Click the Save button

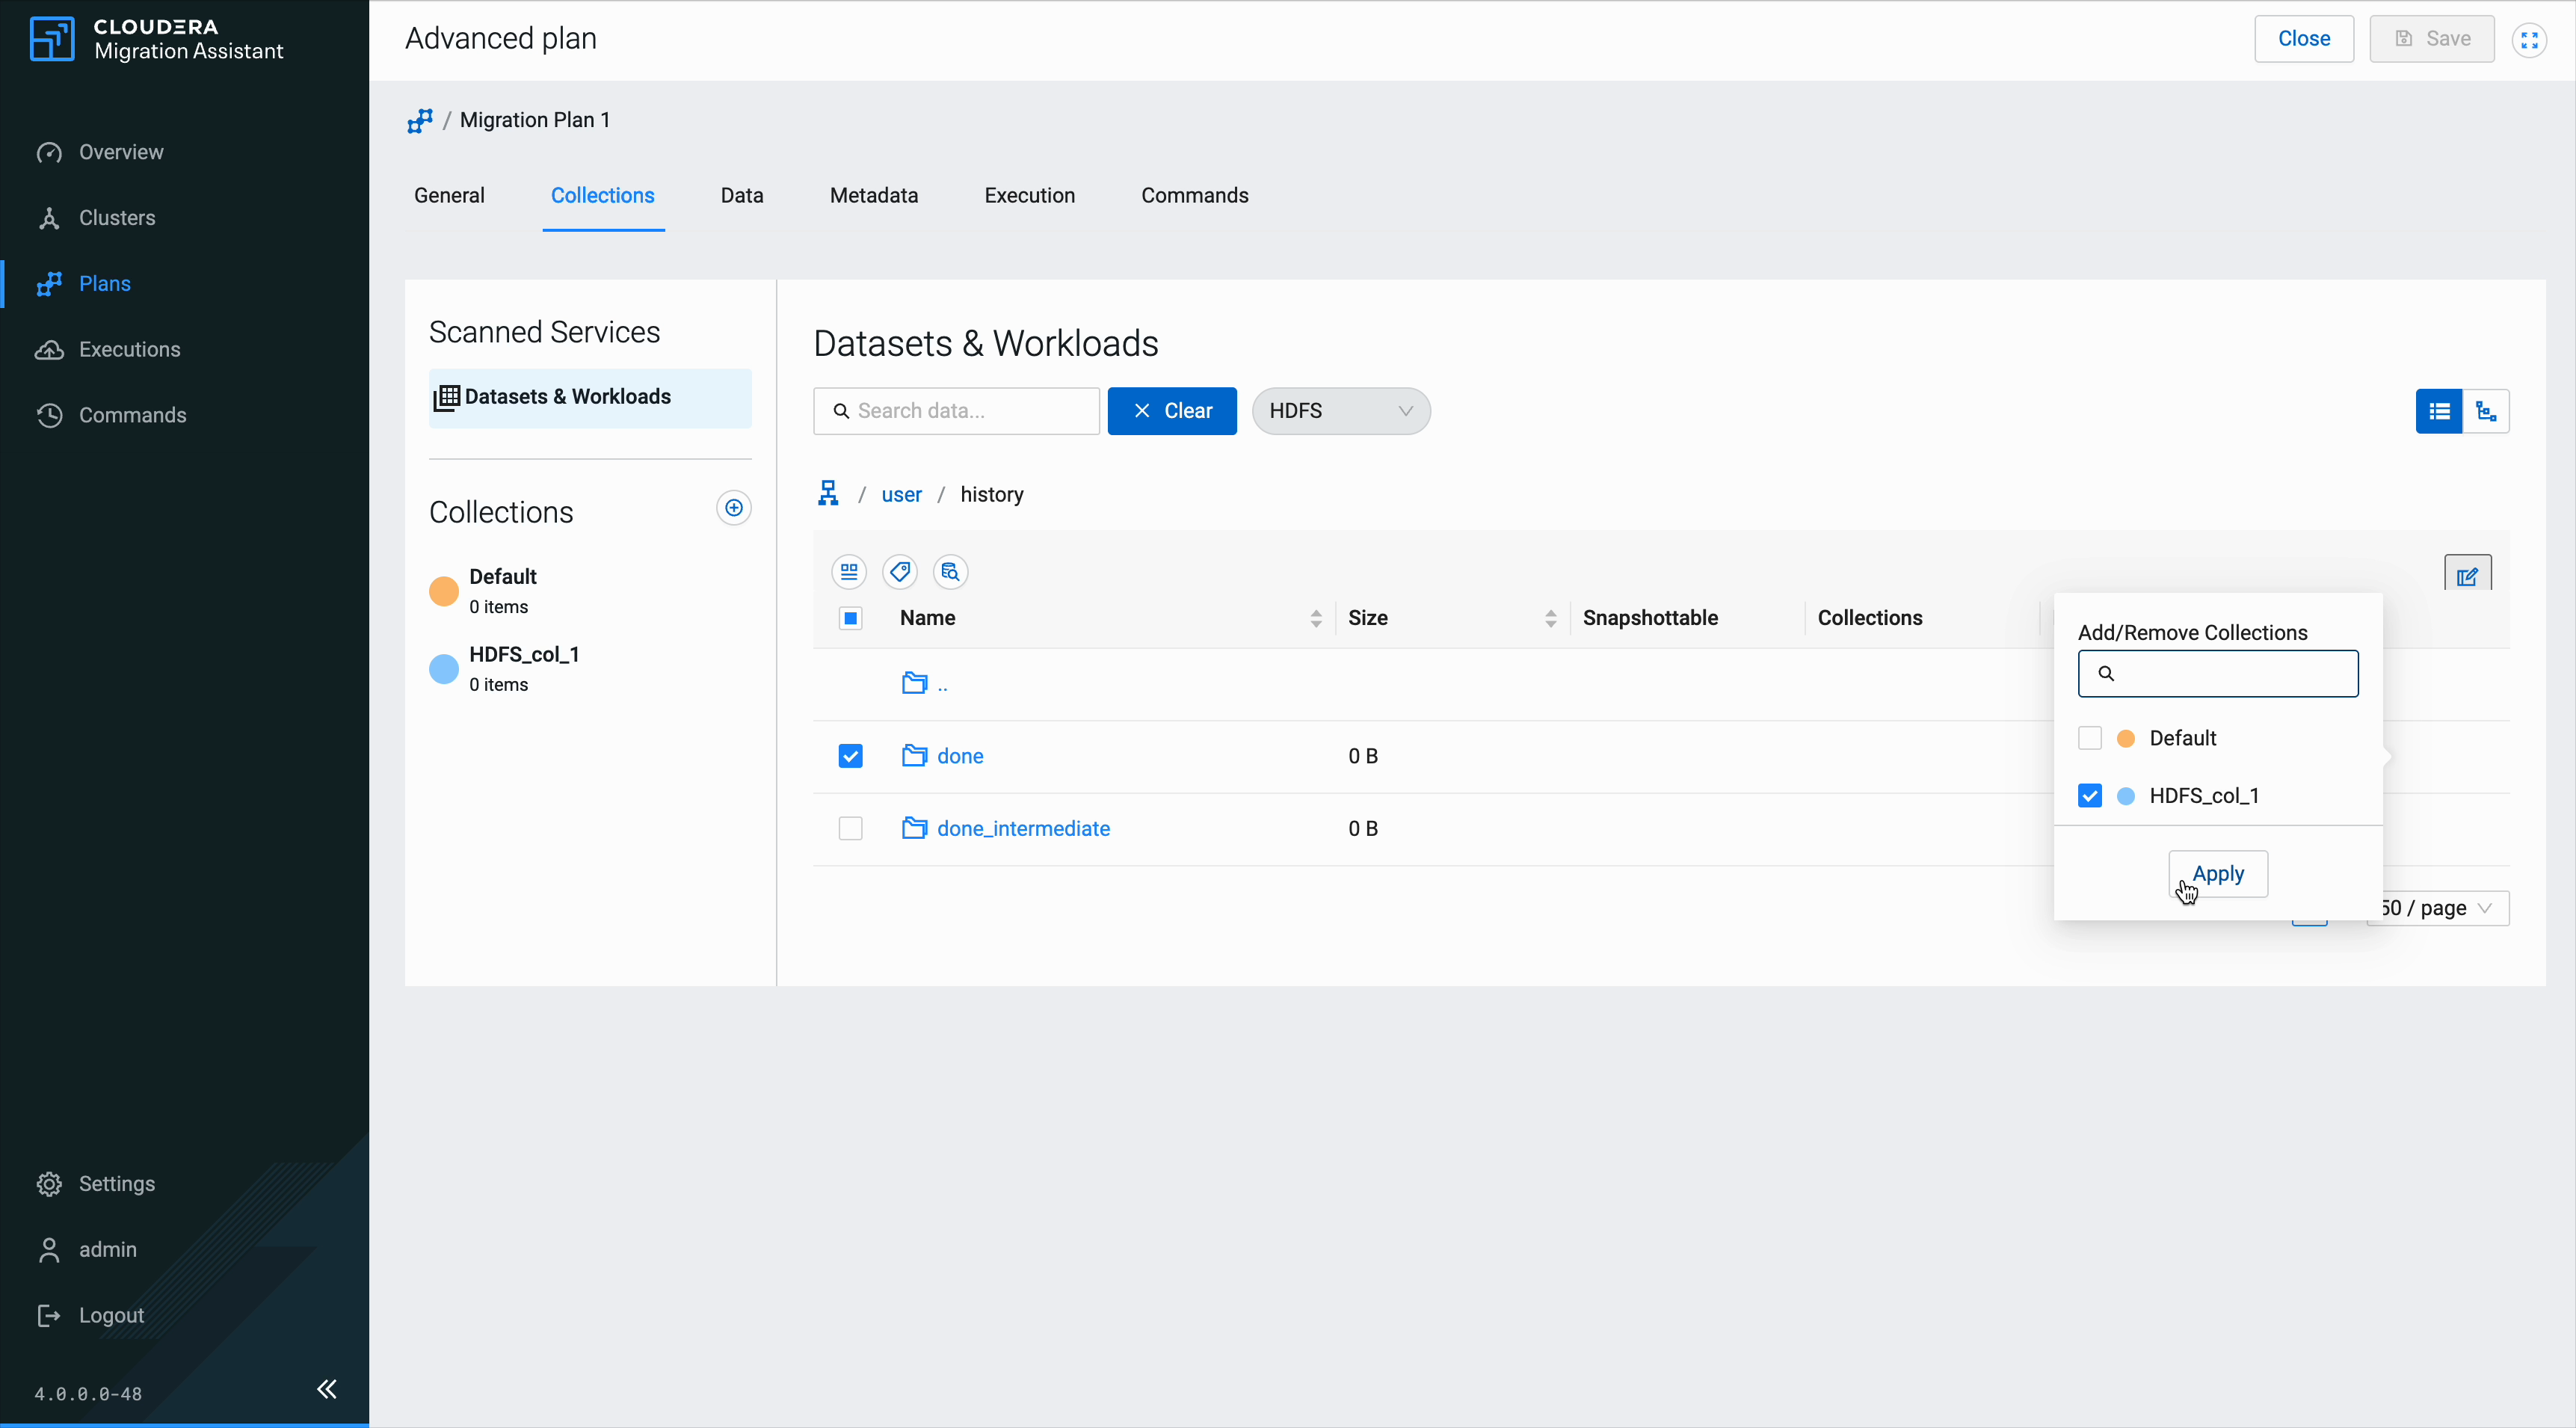pos(2432,39)
